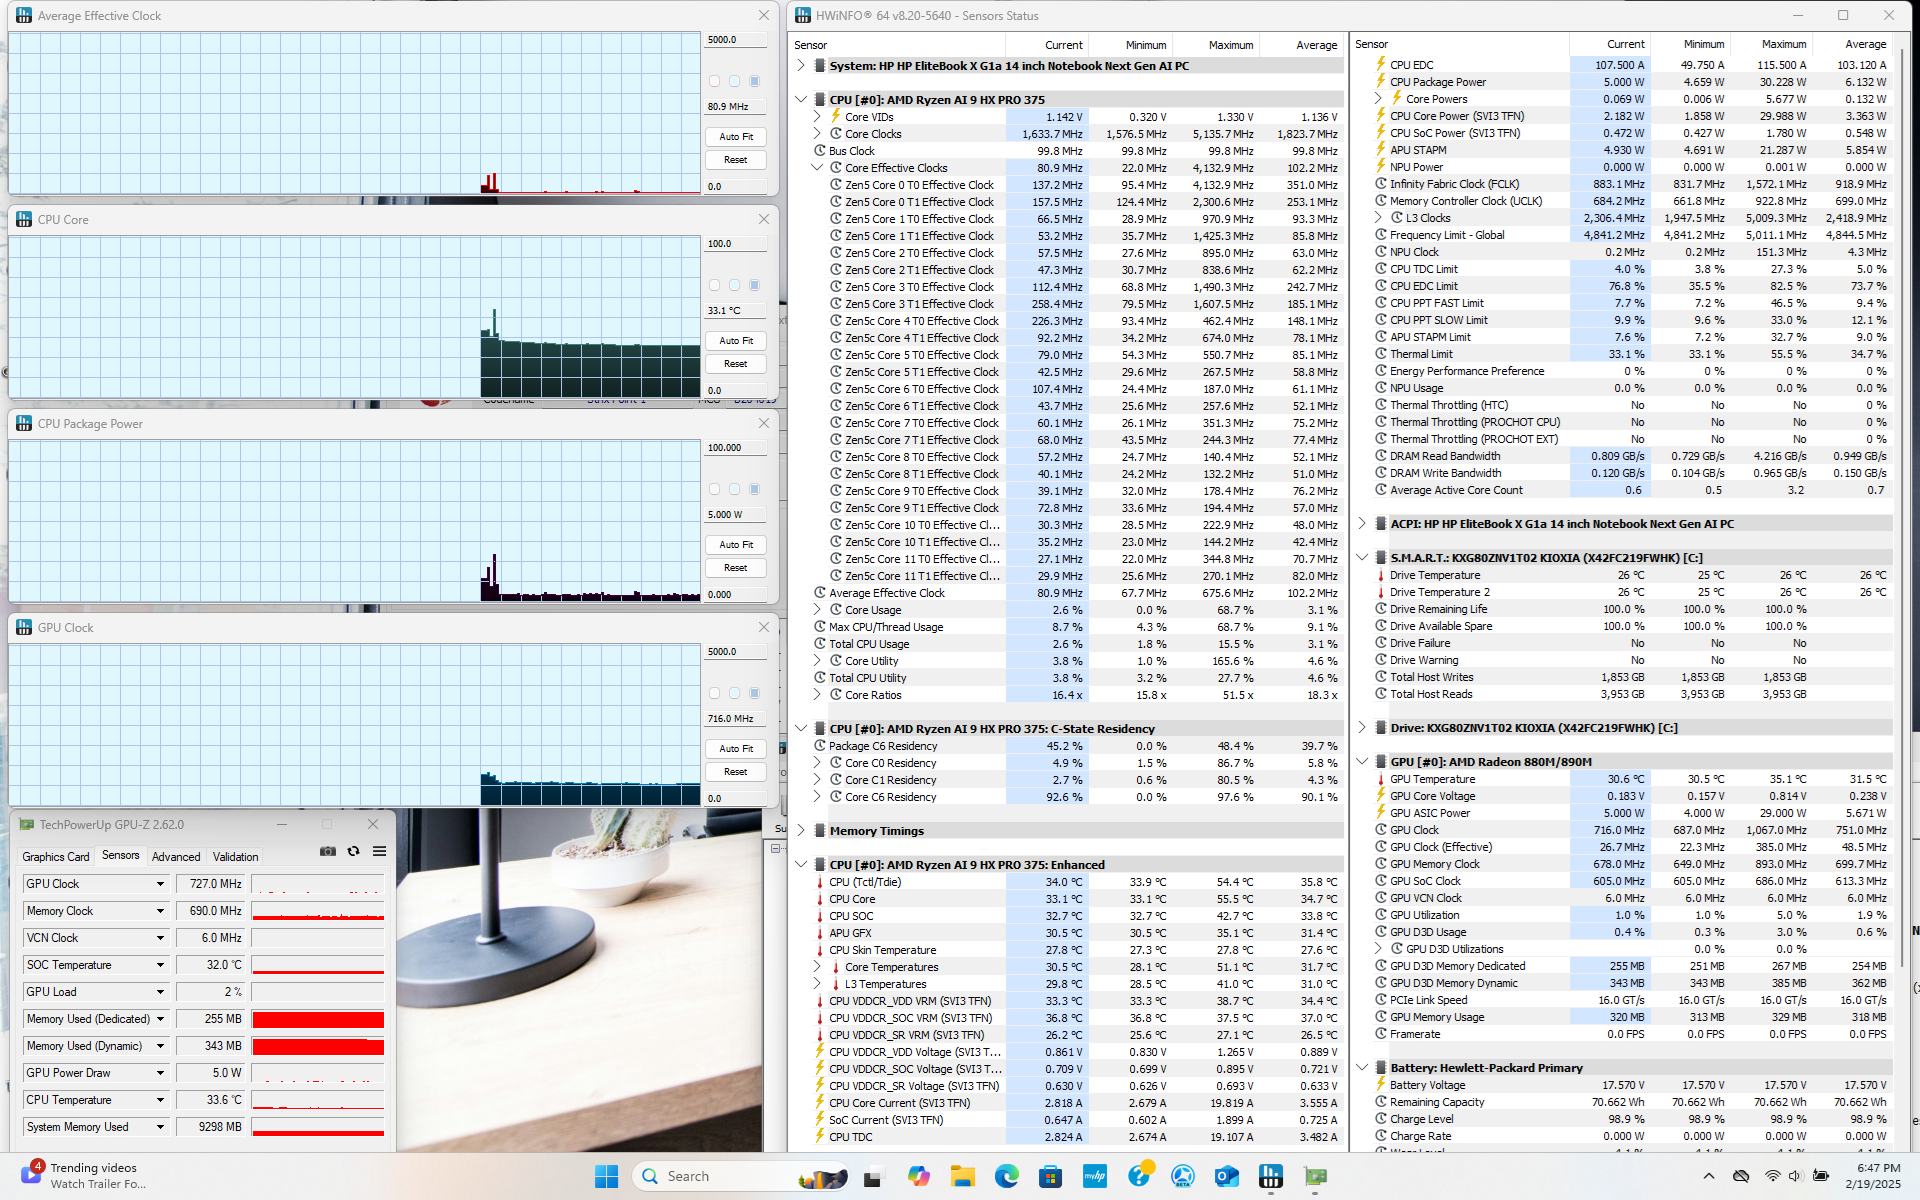Open GPU Load sensor dropdown
The image size is (1920, 1200).
pyautogui.click(x=160, y=992)
